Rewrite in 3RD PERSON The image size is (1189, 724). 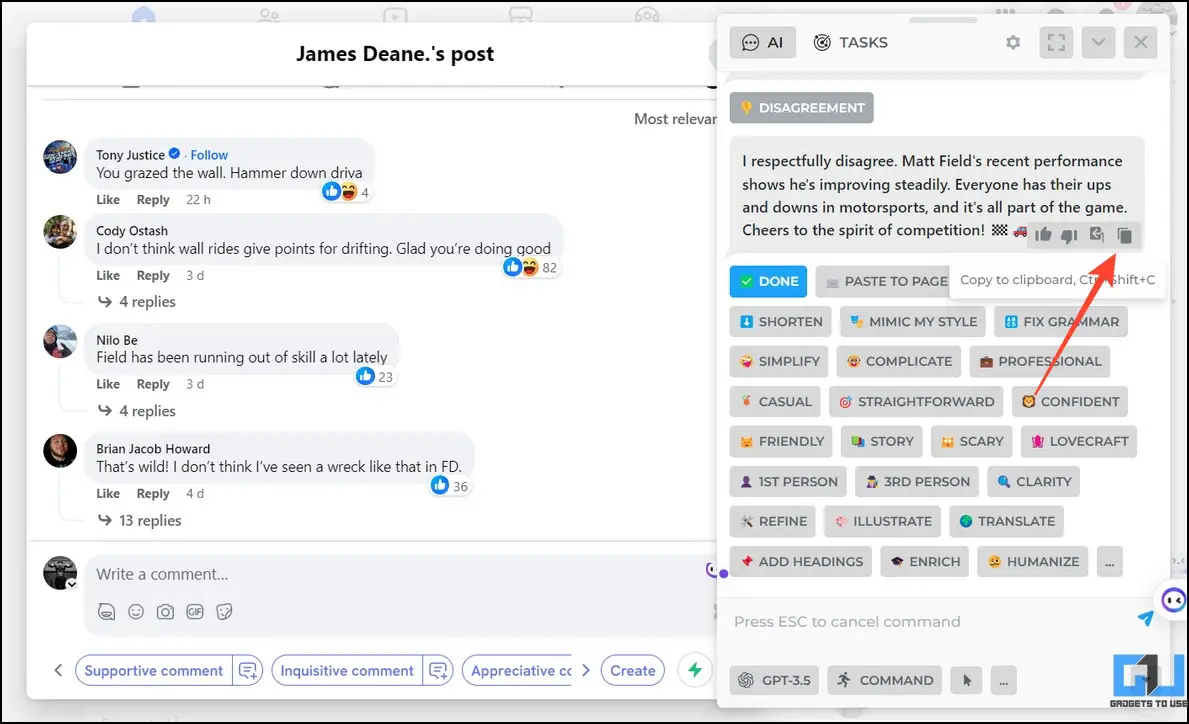pyautogui.click(x=918, y=481)
